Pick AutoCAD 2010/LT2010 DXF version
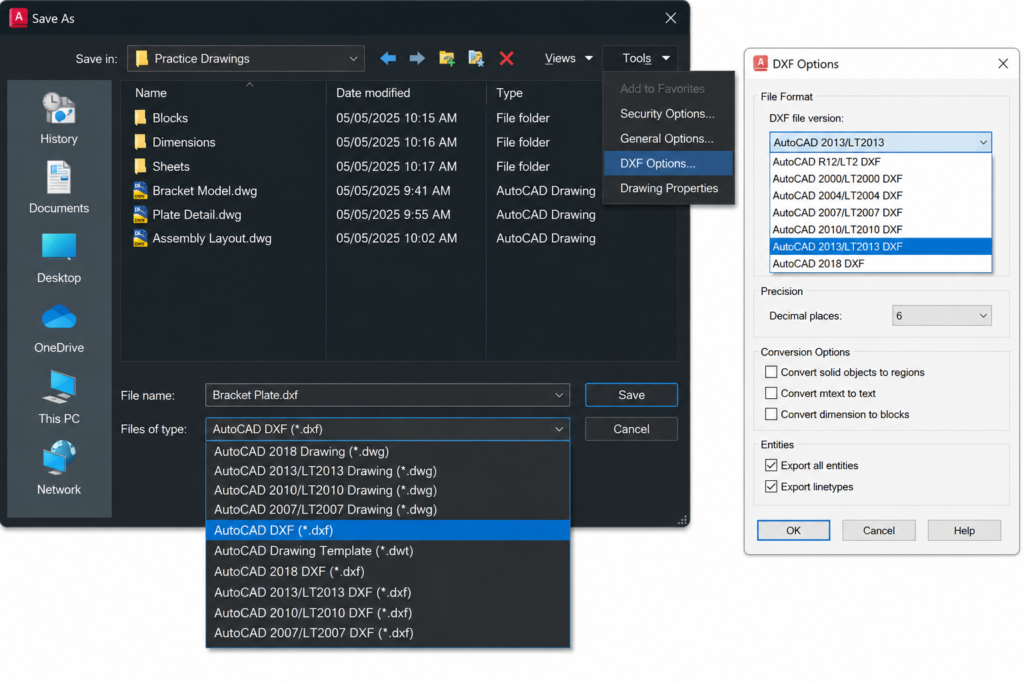This screenshot has height=683, width=1024. tap(880, 229)
